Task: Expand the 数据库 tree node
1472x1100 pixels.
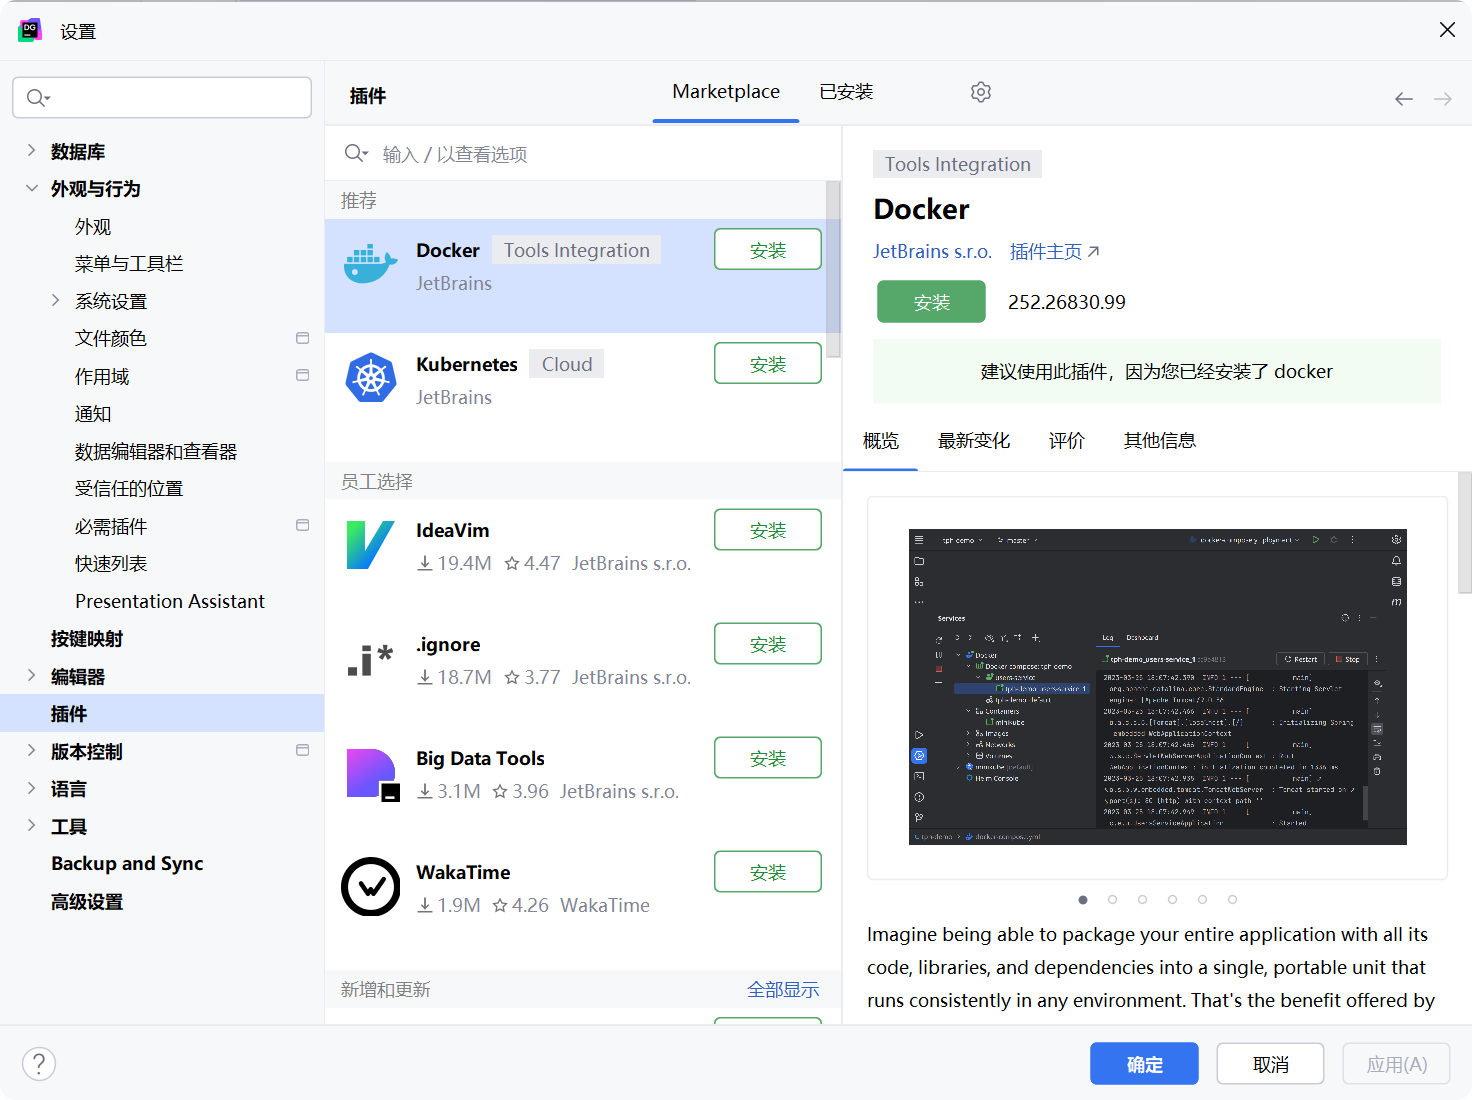Action: click(31, 151)
